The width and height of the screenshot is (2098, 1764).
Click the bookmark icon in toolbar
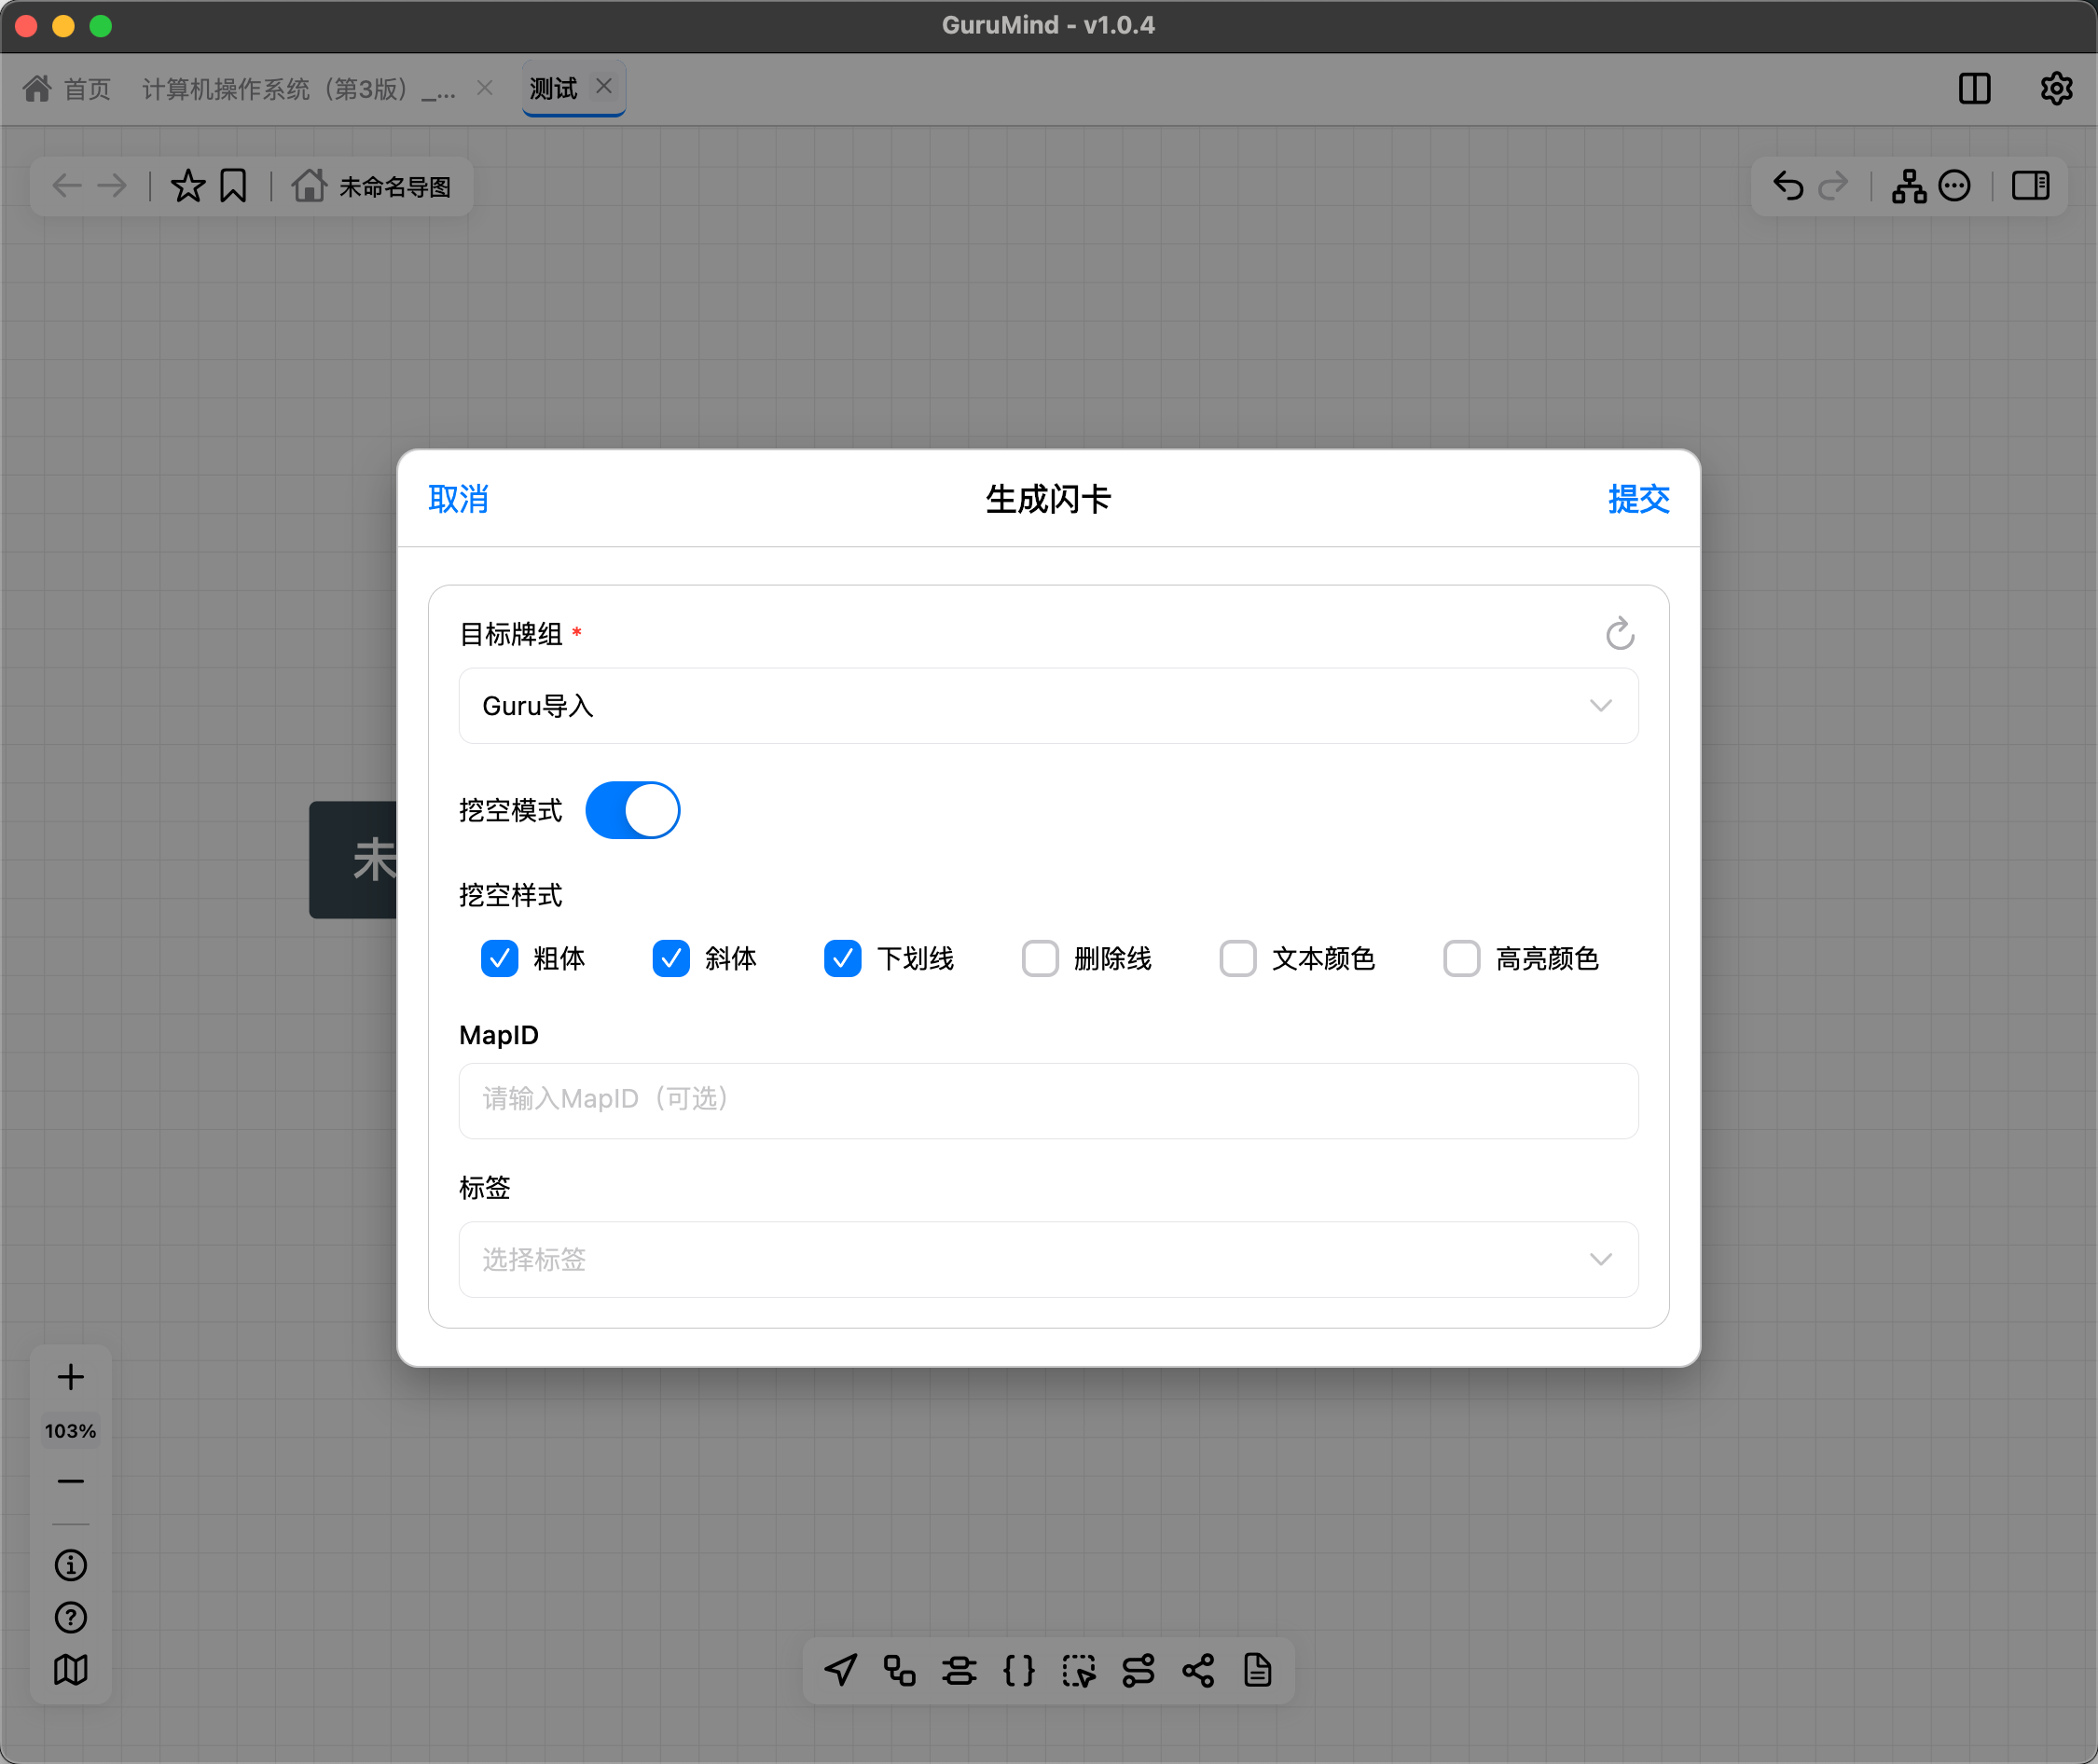click(233, 186)
